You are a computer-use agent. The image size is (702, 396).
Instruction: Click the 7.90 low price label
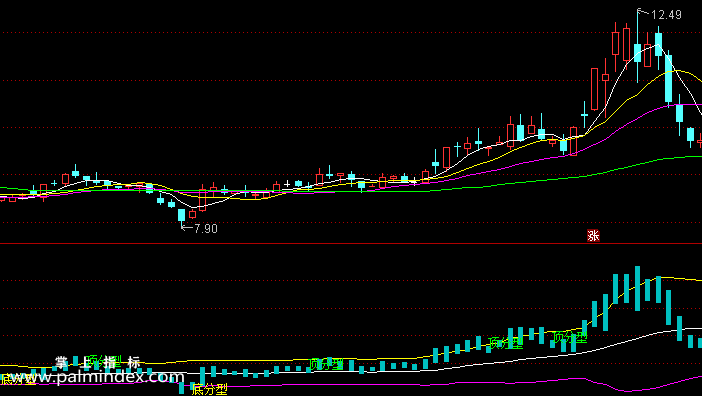(205, 229)
